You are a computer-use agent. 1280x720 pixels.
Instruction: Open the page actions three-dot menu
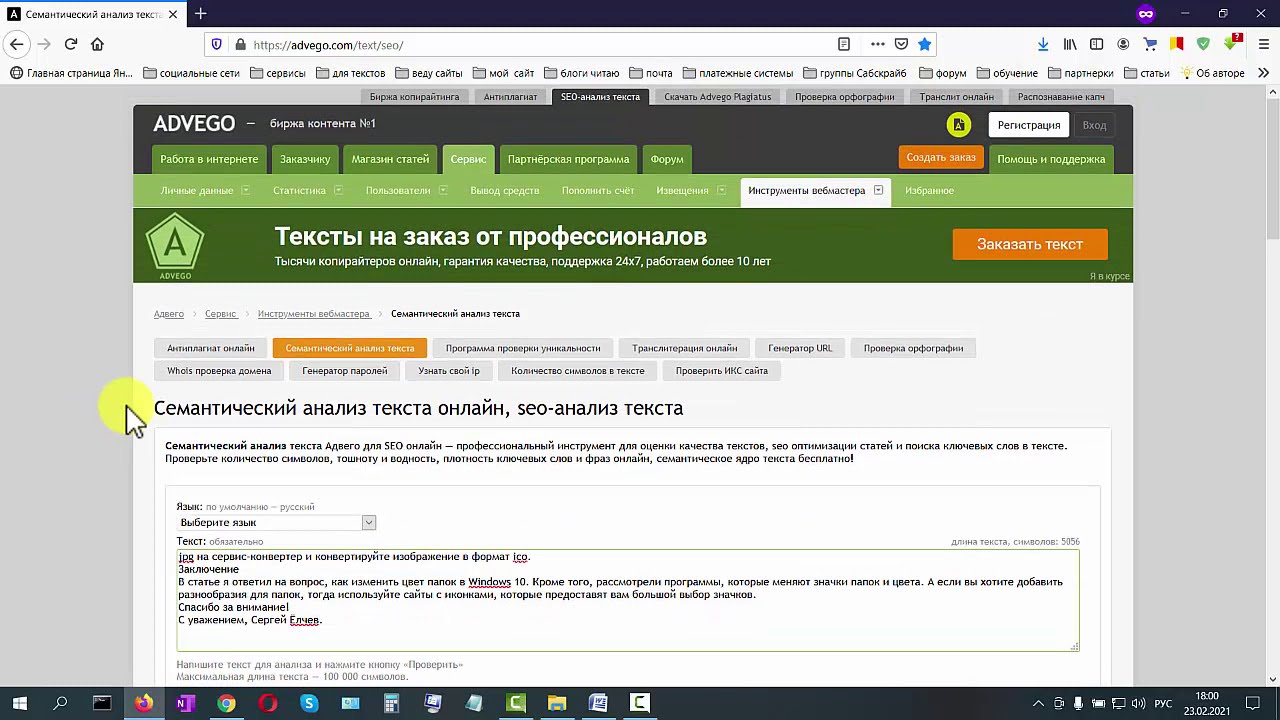click(877, 44)
